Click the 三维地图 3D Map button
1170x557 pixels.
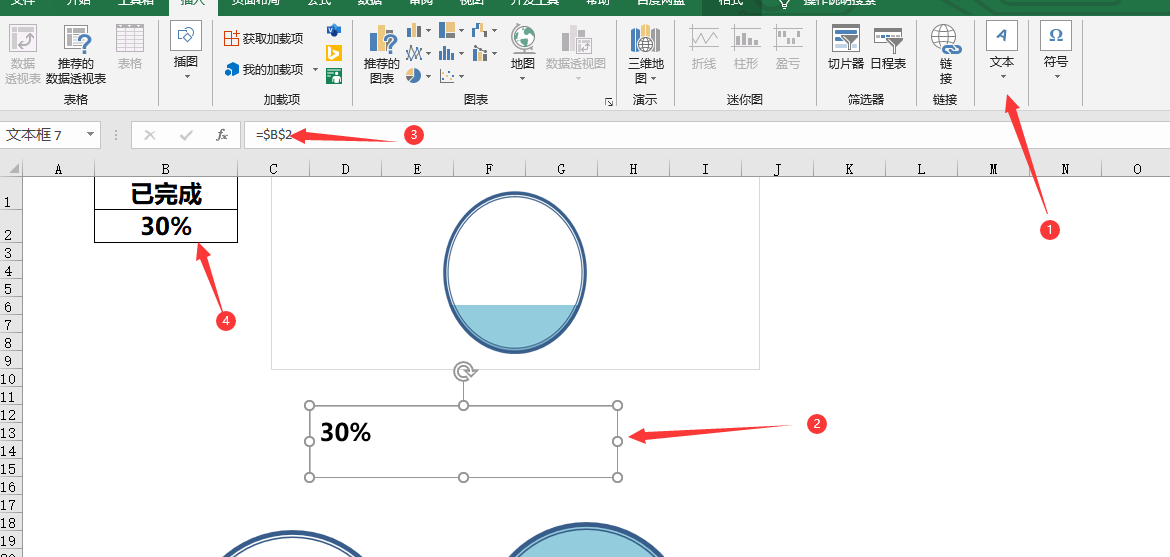646,54
